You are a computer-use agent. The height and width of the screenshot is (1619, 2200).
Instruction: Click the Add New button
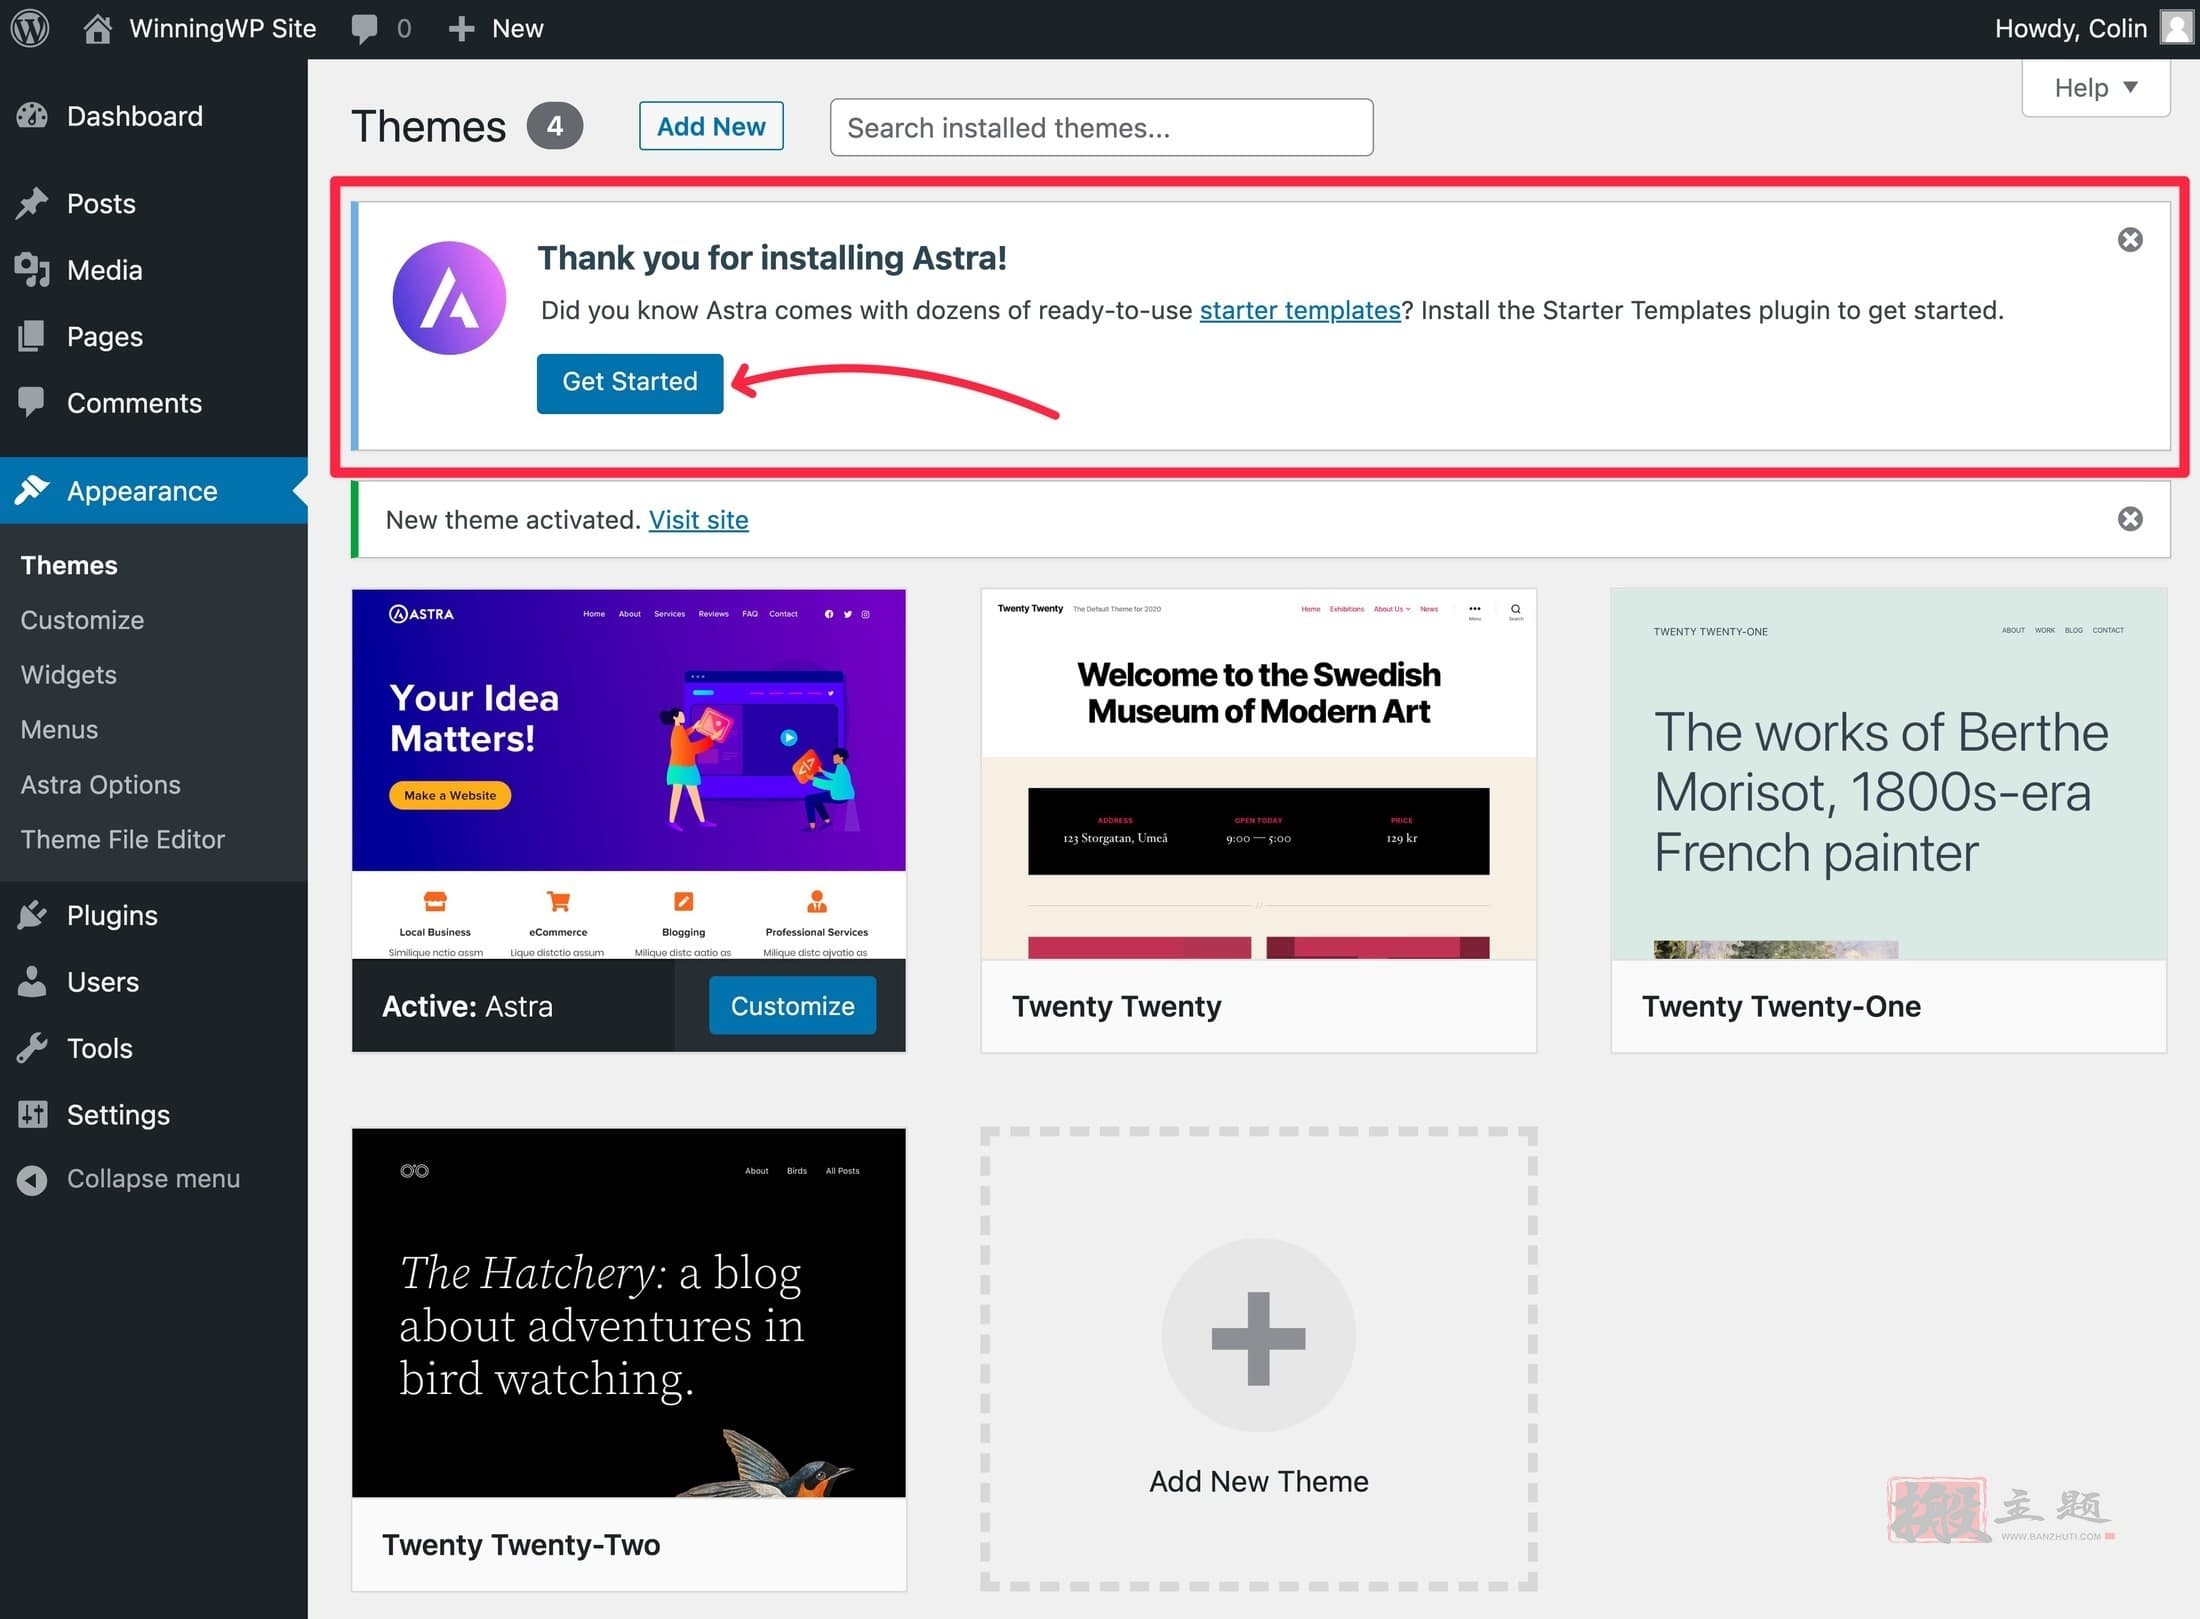(711, 126)
